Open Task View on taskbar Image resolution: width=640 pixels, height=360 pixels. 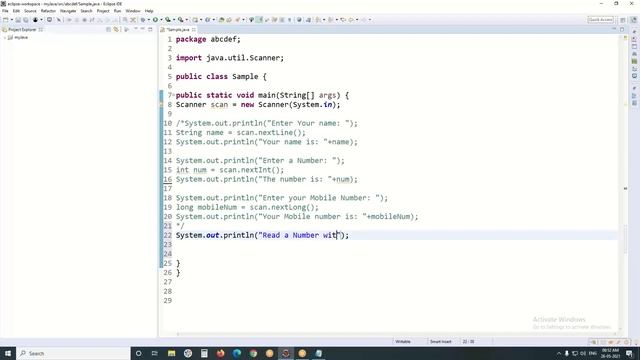(155, 353)
